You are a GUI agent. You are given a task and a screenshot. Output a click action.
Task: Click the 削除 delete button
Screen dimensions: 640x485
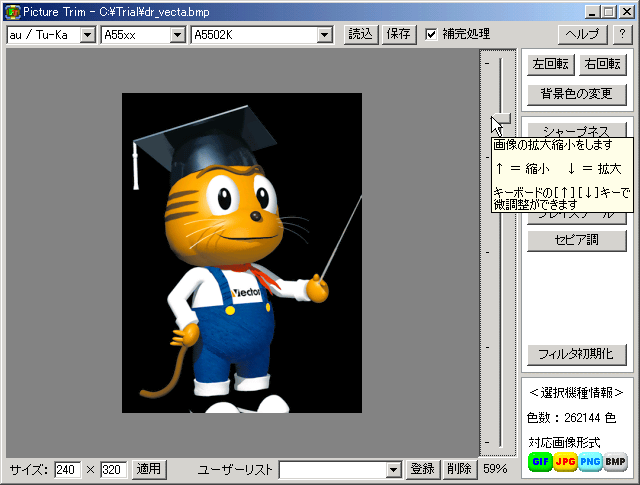point(459,469)
